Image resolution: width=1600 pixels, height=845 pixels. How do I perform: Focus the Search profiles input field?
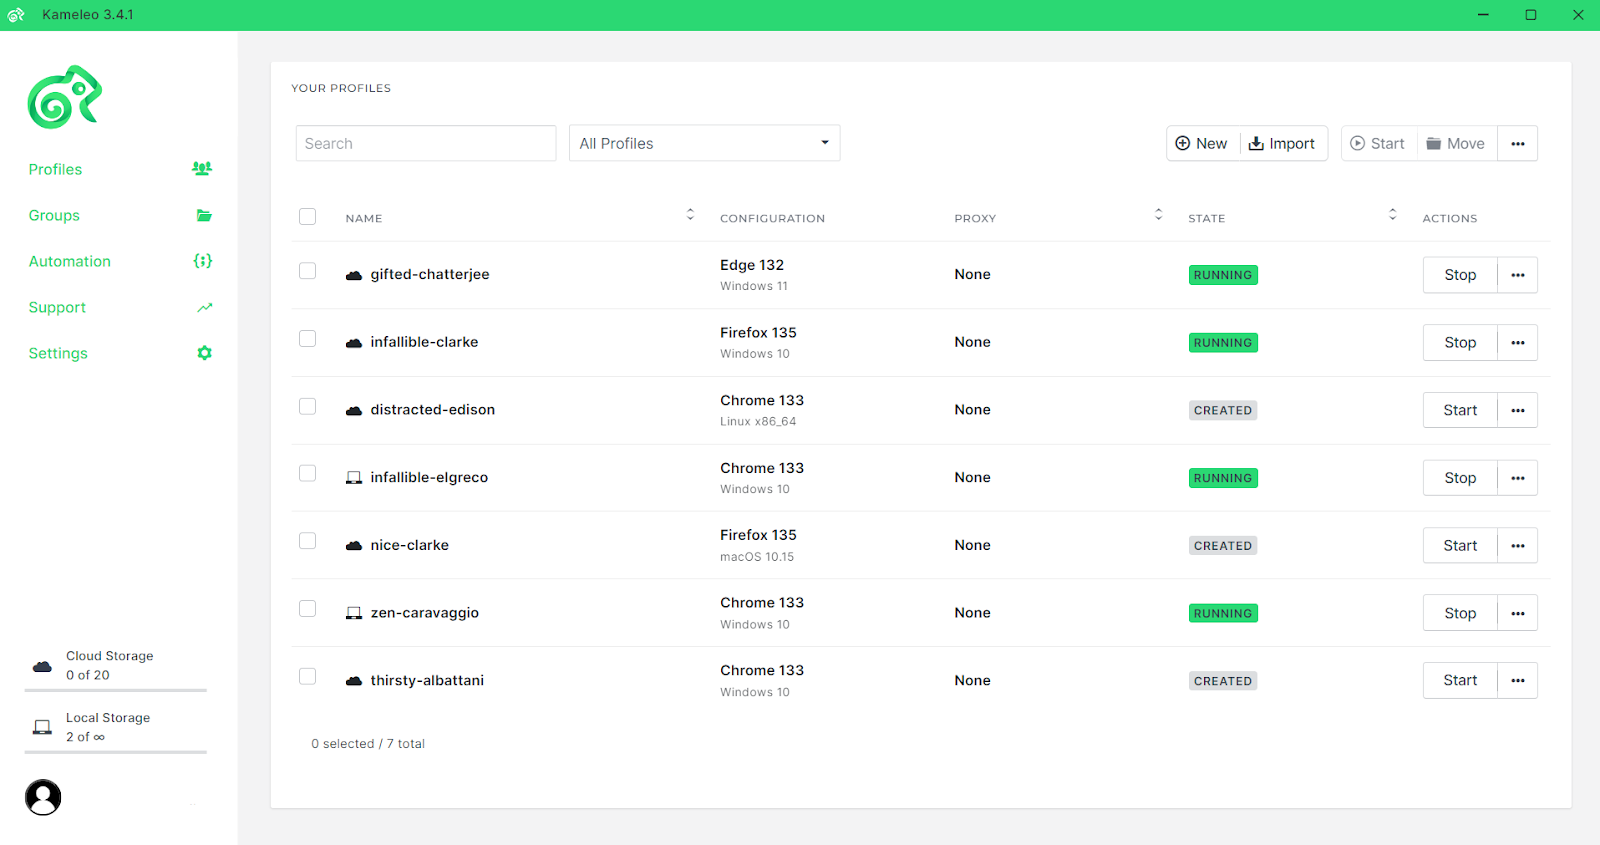tap(425, 143)
